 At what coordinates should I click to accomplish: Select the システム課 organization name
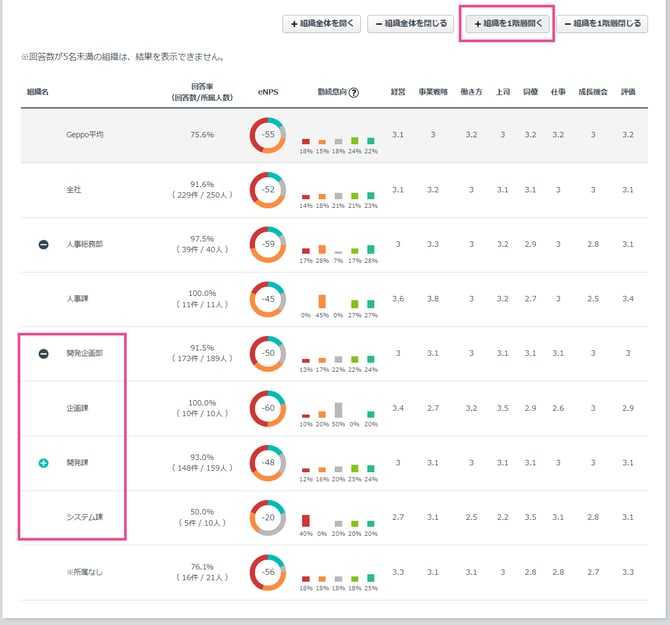(85, 517)
